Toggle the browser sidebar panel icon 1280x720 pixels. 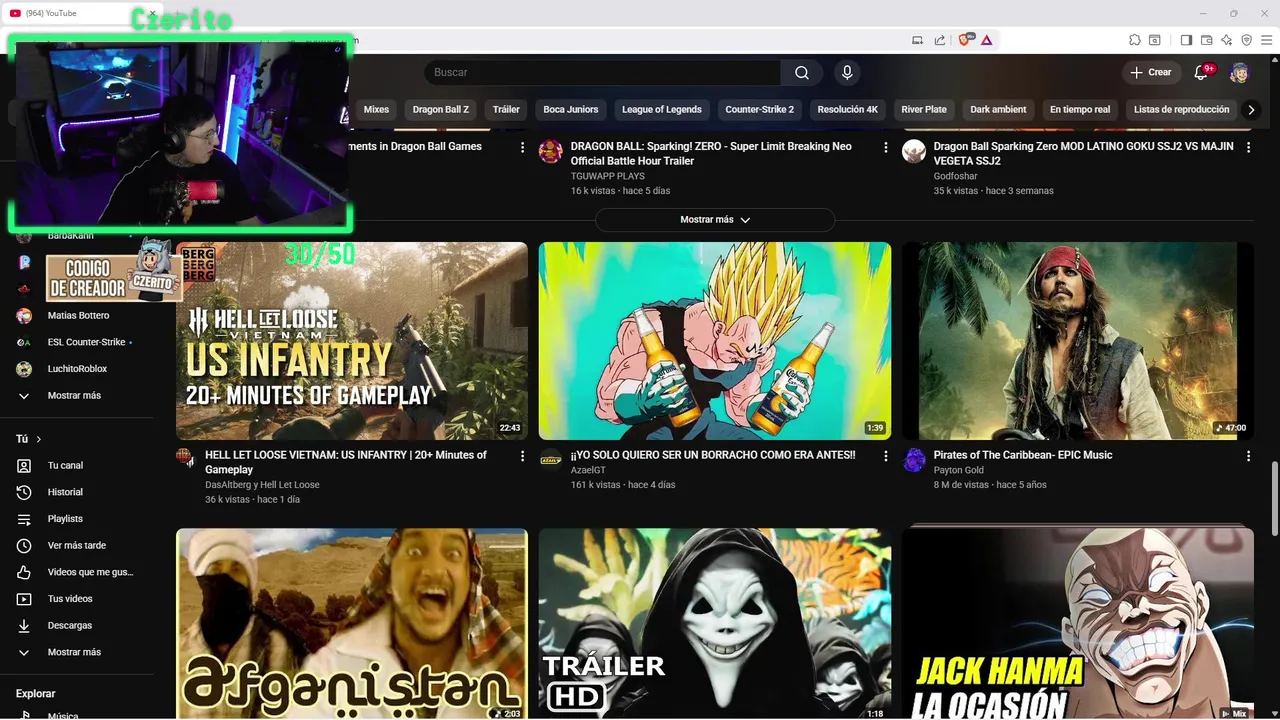(x=1186, y=40)
